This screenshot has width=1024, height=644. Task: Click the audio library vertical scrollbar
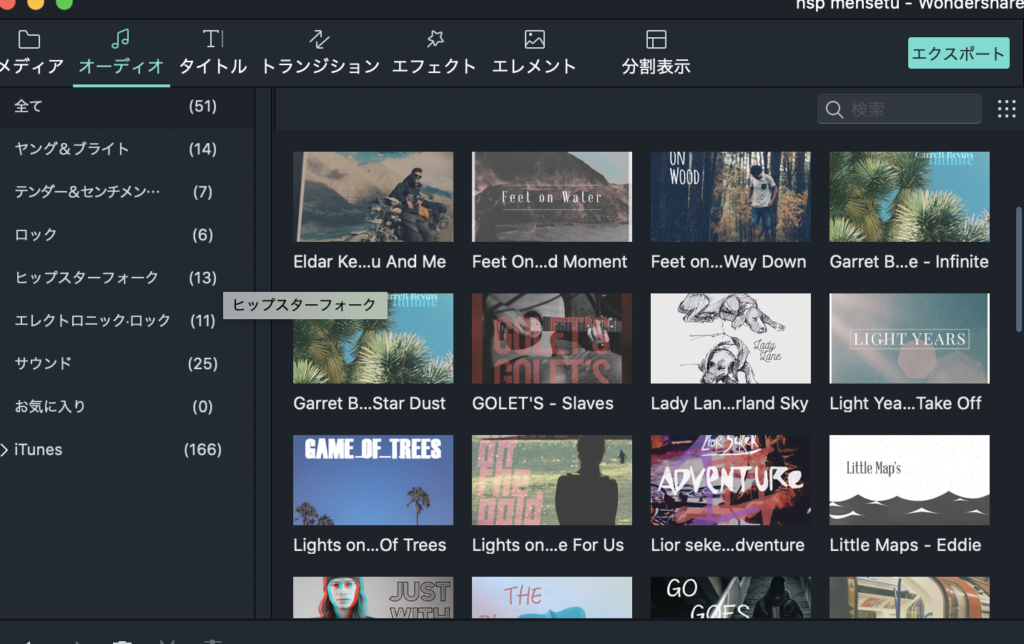1019,260
